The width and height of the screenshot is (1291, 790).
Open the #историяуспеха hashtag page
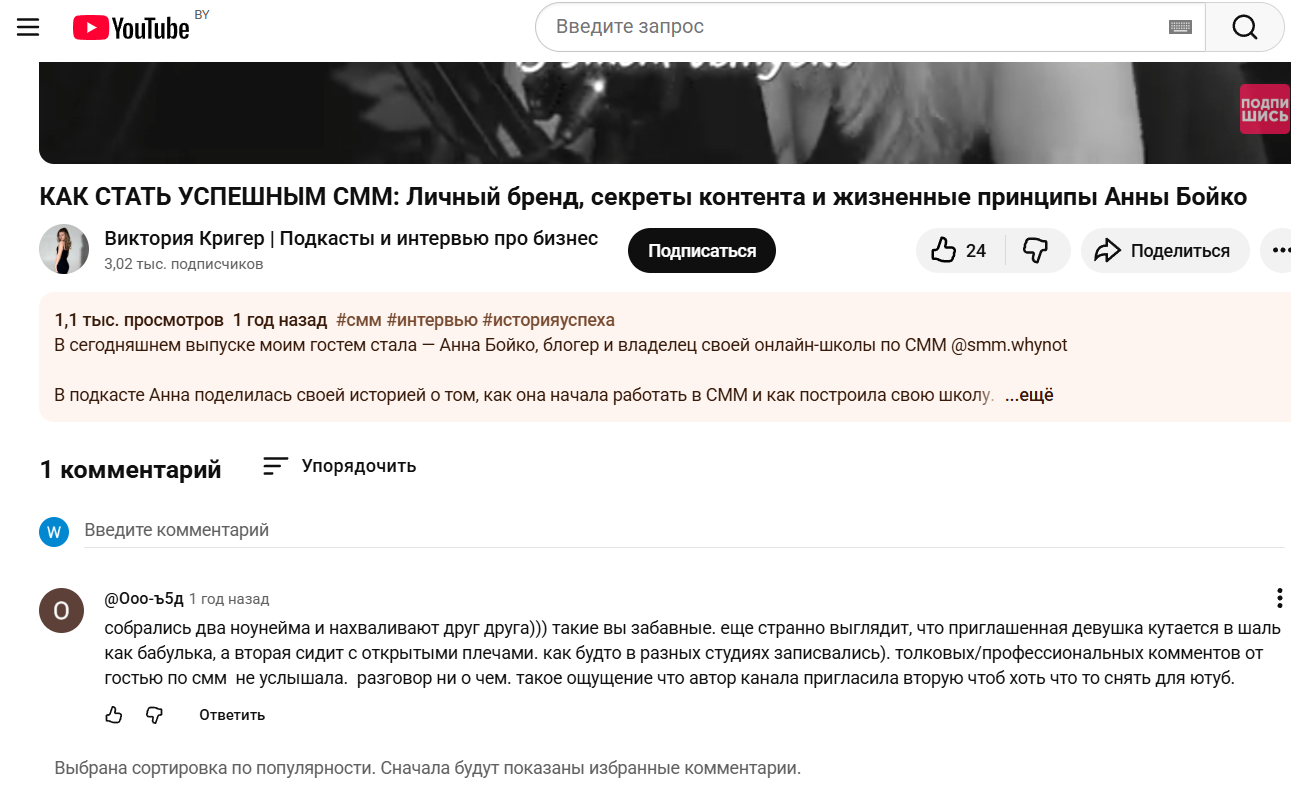coord(550,318)
